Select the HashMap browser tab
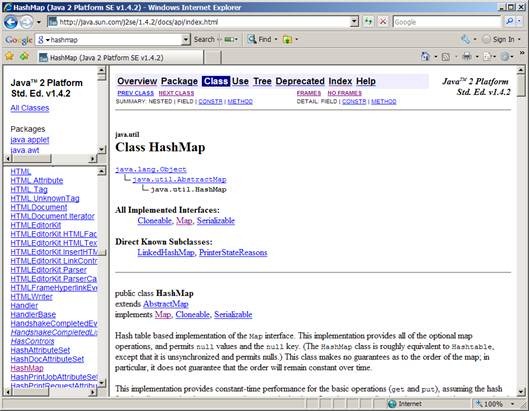529x411 pixels. click(x=121, y=58)
